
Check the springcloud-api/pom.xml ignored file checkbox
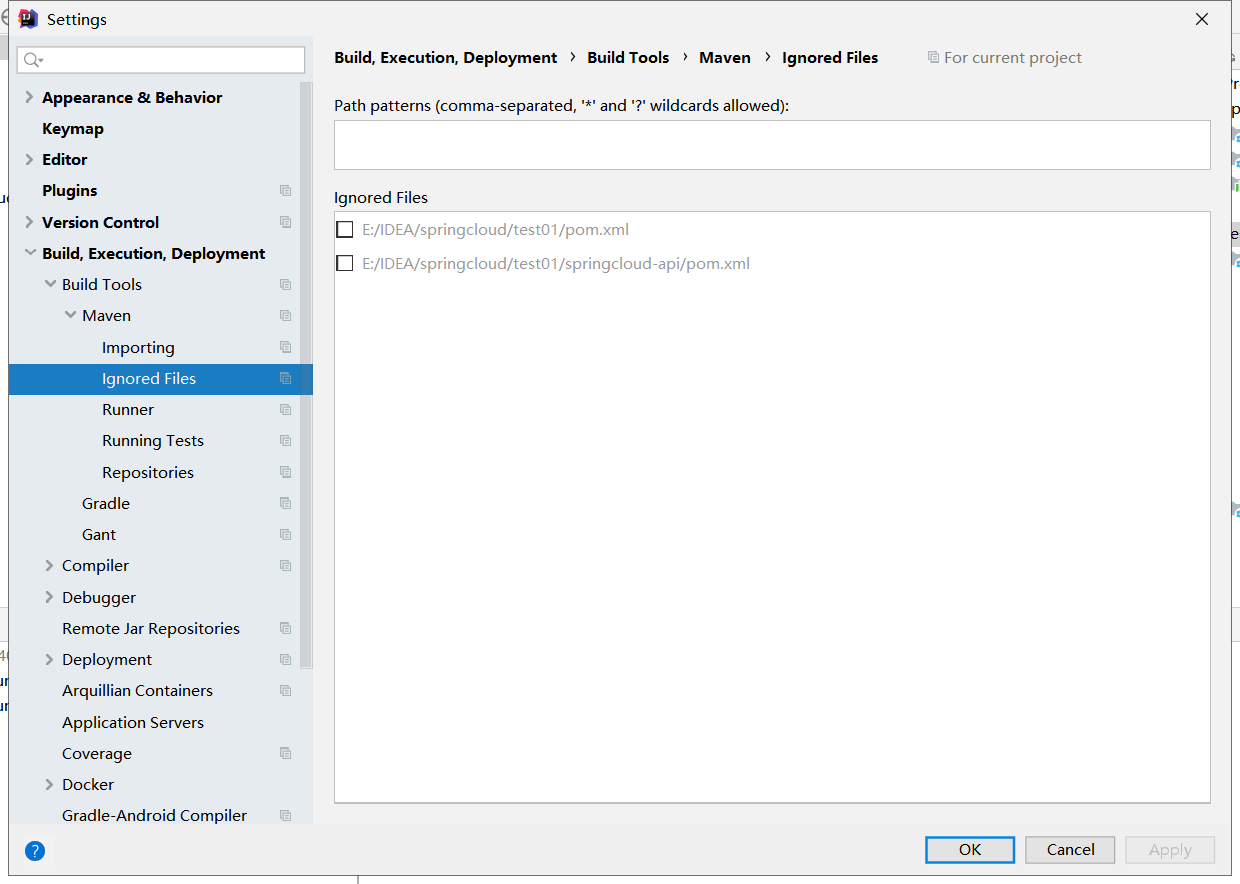(345, 264)
